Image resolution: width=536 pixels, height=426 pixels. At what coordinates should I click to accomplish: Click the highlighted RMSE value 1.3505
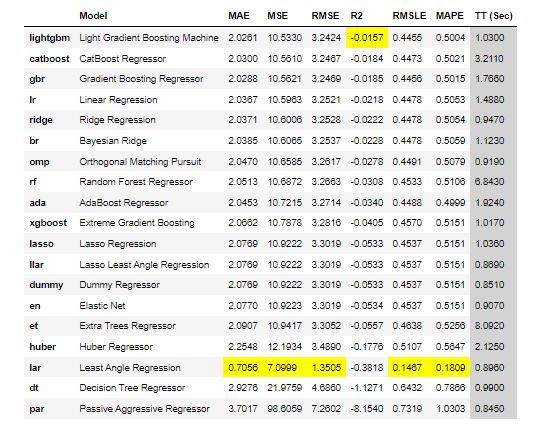click(326, 368)
